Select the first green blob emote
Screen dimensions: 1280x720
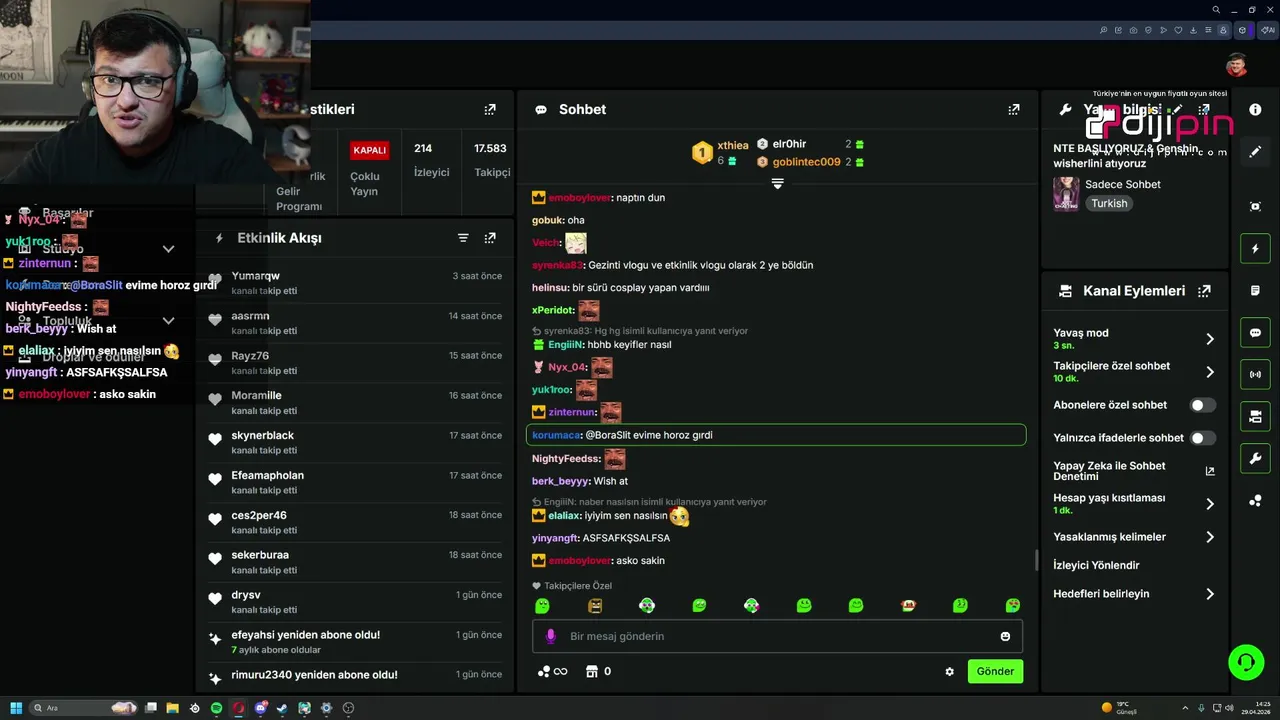[542, 606]
